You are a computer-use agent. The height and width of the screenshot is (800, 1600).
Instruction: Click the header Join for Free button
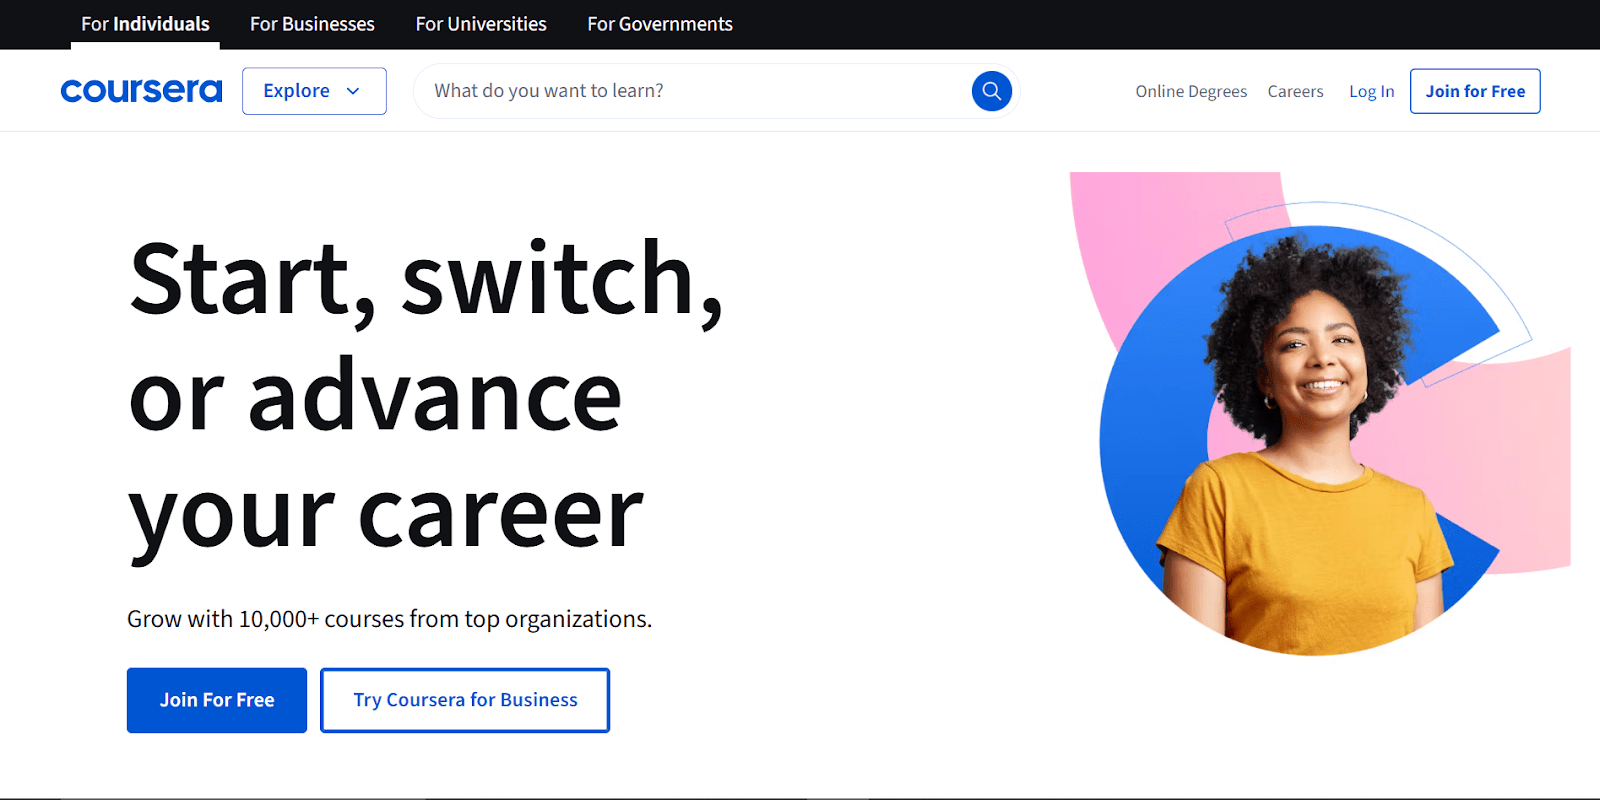(x=1475, y=91)
